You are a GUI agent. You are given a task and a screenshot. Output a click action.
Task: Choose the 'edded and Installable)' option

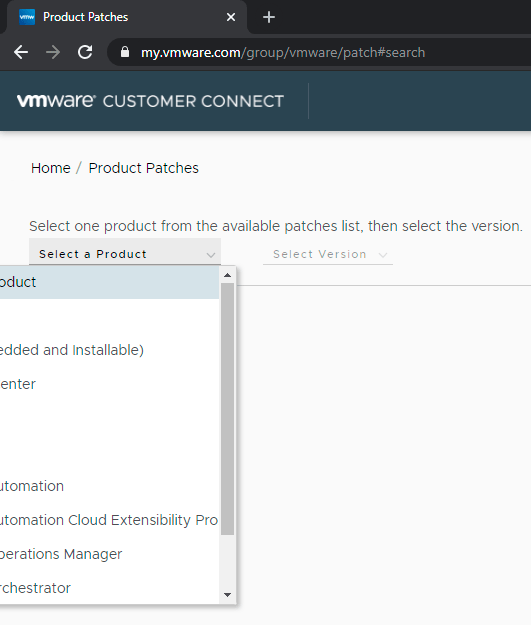click(109, 350)
